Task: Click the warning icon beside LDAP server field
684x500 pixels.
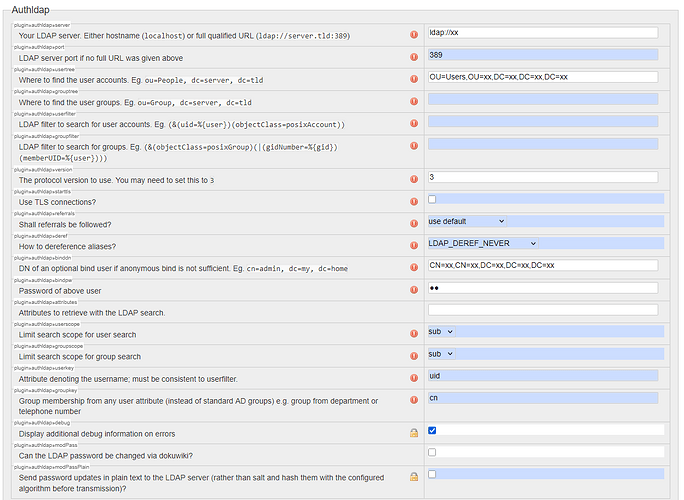Action: point(414,35)
